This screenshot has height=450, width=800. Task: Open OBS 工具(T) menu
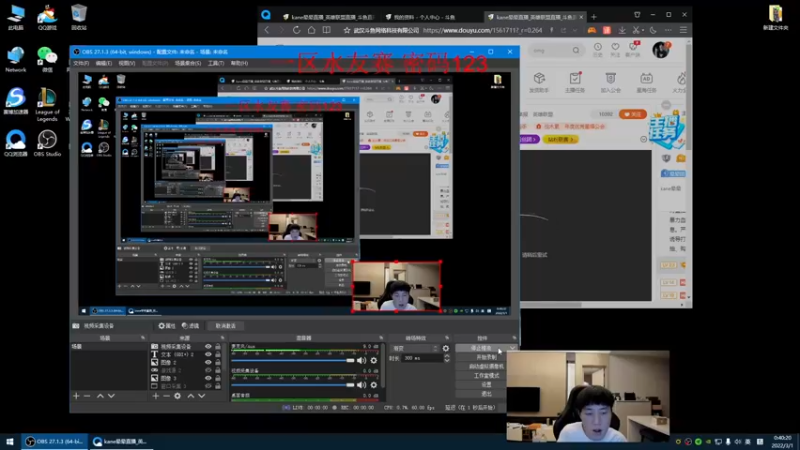[216, 63]
